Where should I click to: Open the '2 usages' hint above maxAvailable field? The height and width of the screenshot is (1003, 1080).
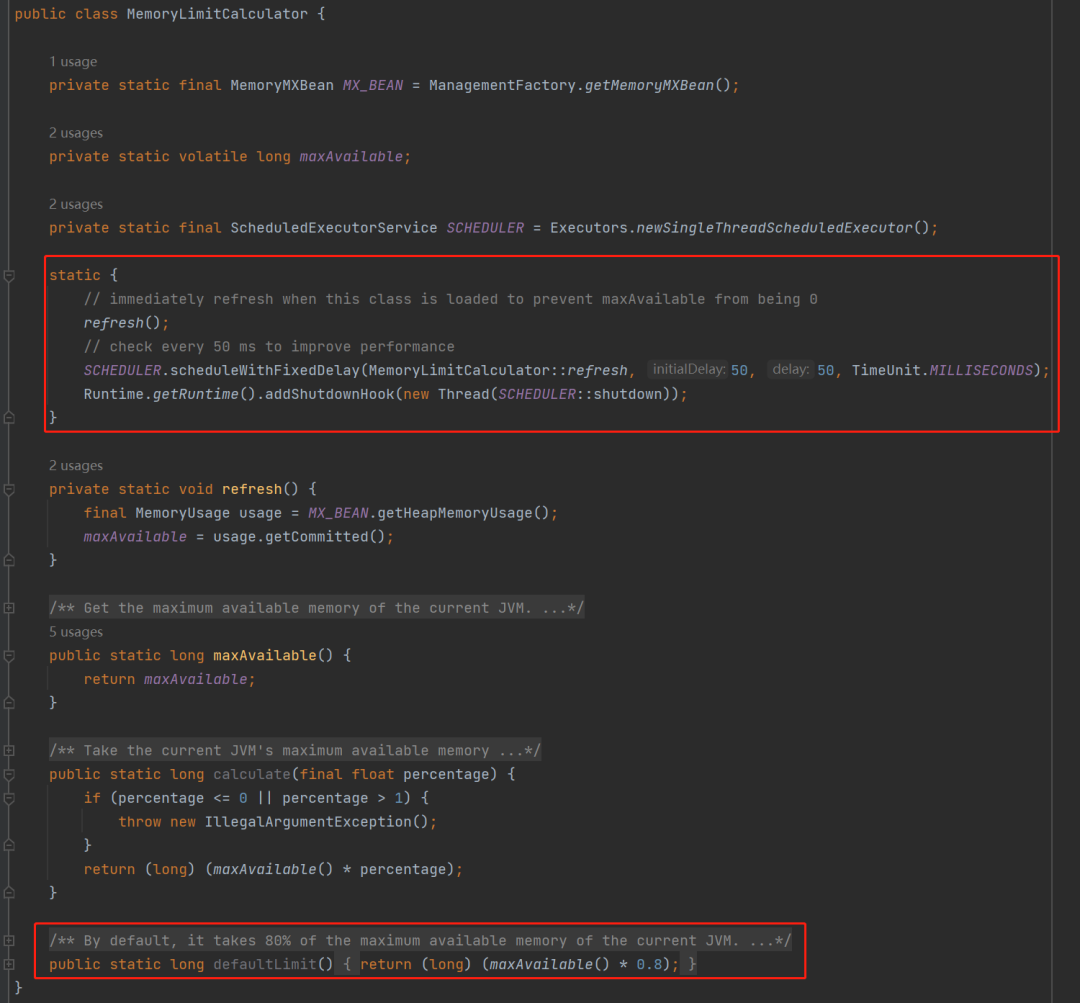point(76,133)
